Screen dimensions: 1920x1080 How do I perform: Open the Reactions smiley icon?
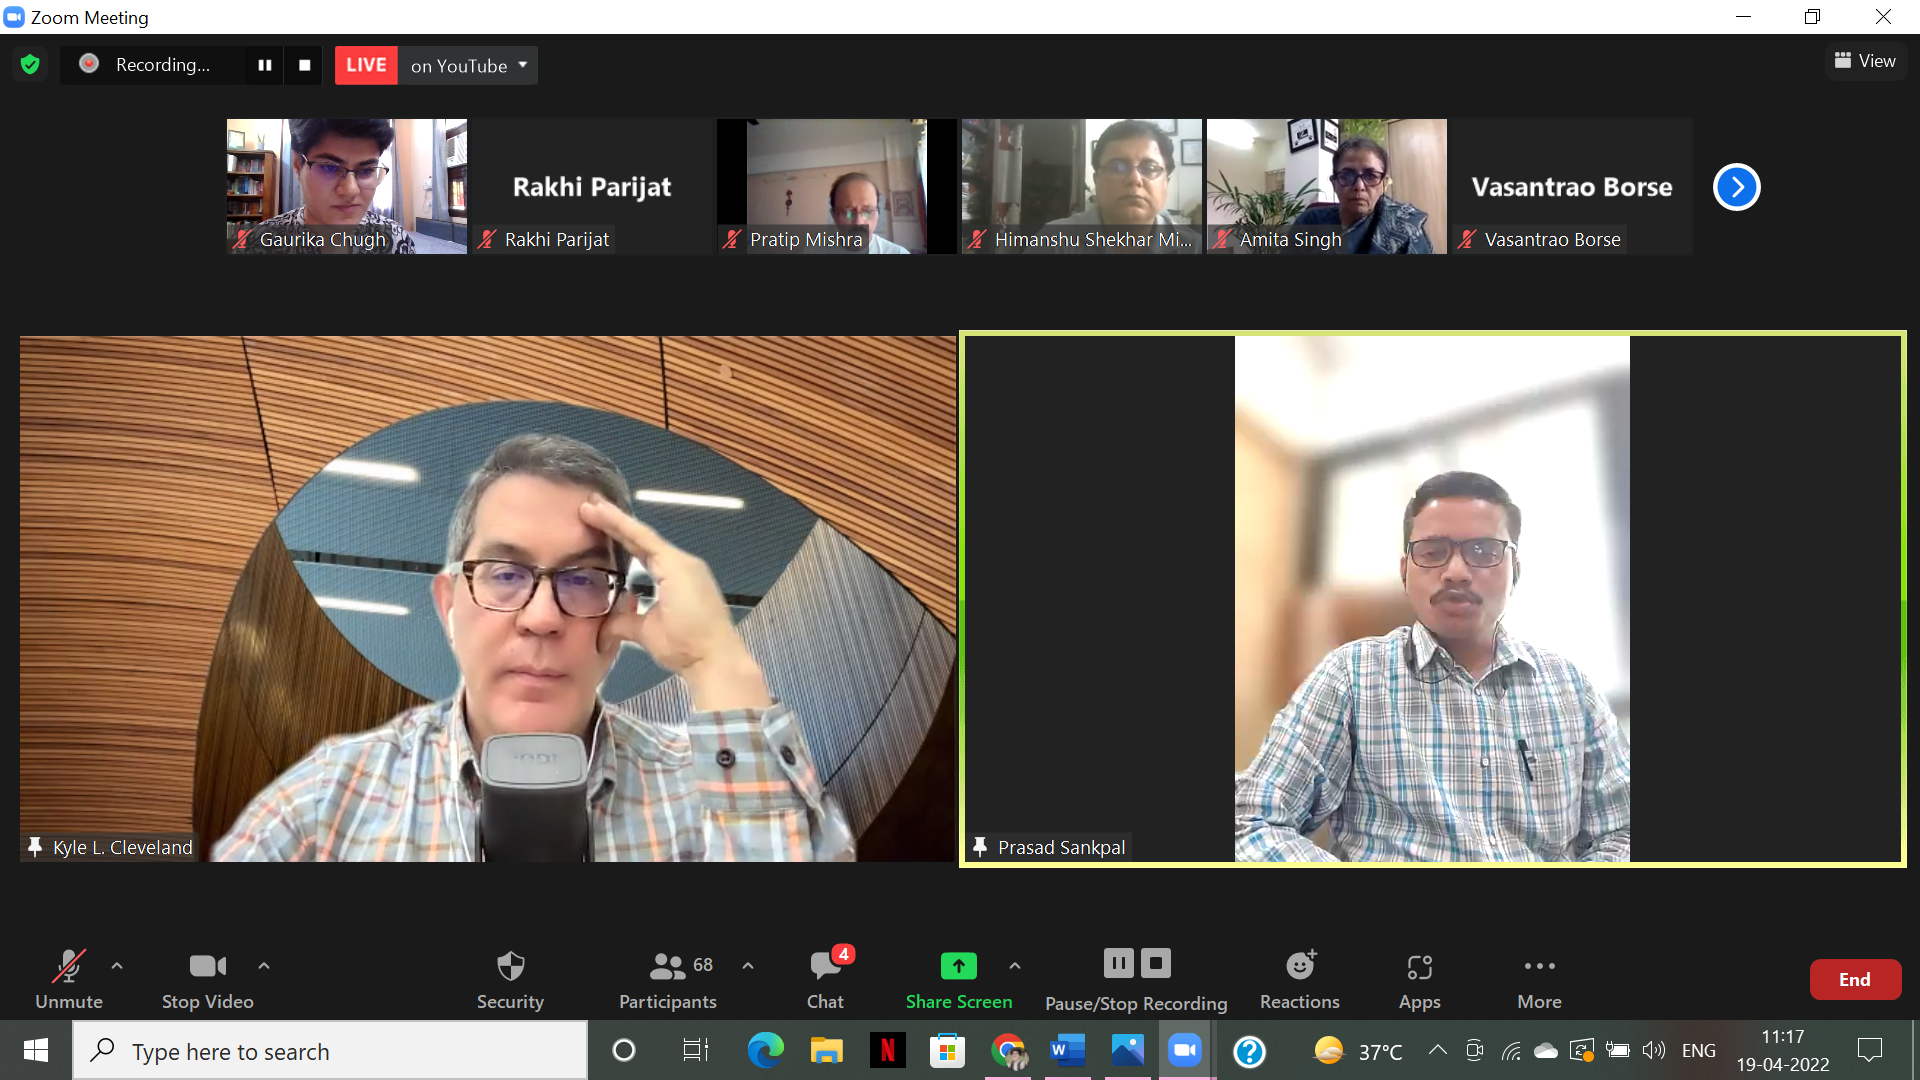point(1299,967)
